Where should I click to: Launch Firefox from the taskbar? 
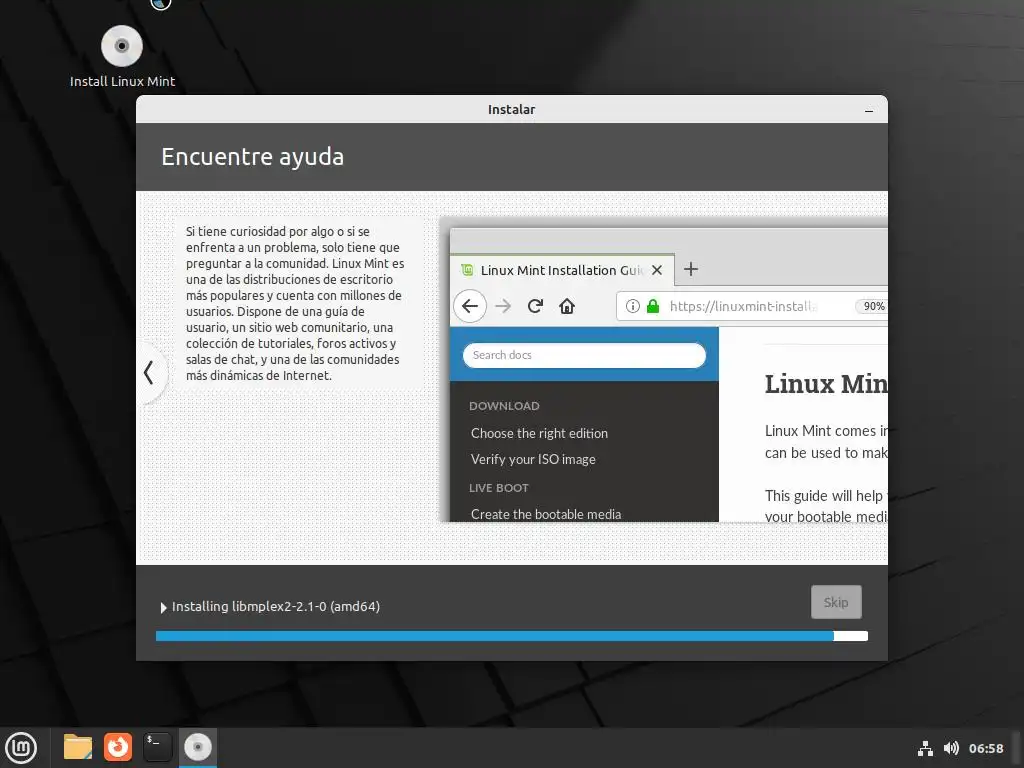coord(118,747)
